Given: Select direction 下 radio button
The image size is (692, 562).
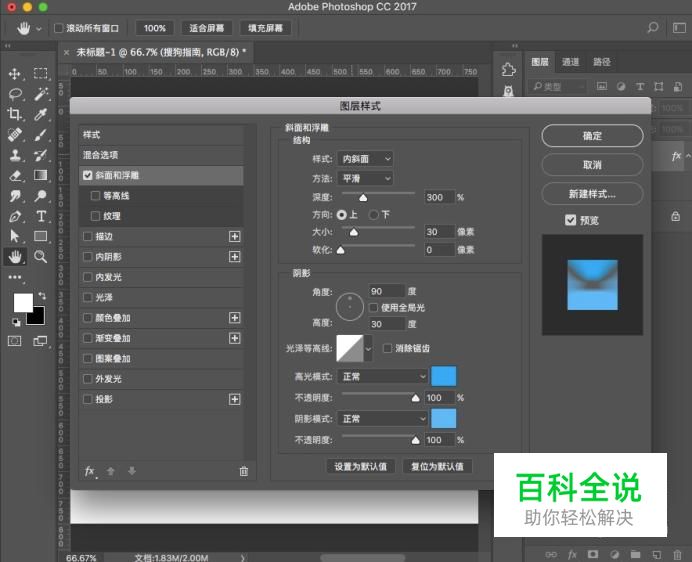Looking at the screenshot, I should point(373,215).
